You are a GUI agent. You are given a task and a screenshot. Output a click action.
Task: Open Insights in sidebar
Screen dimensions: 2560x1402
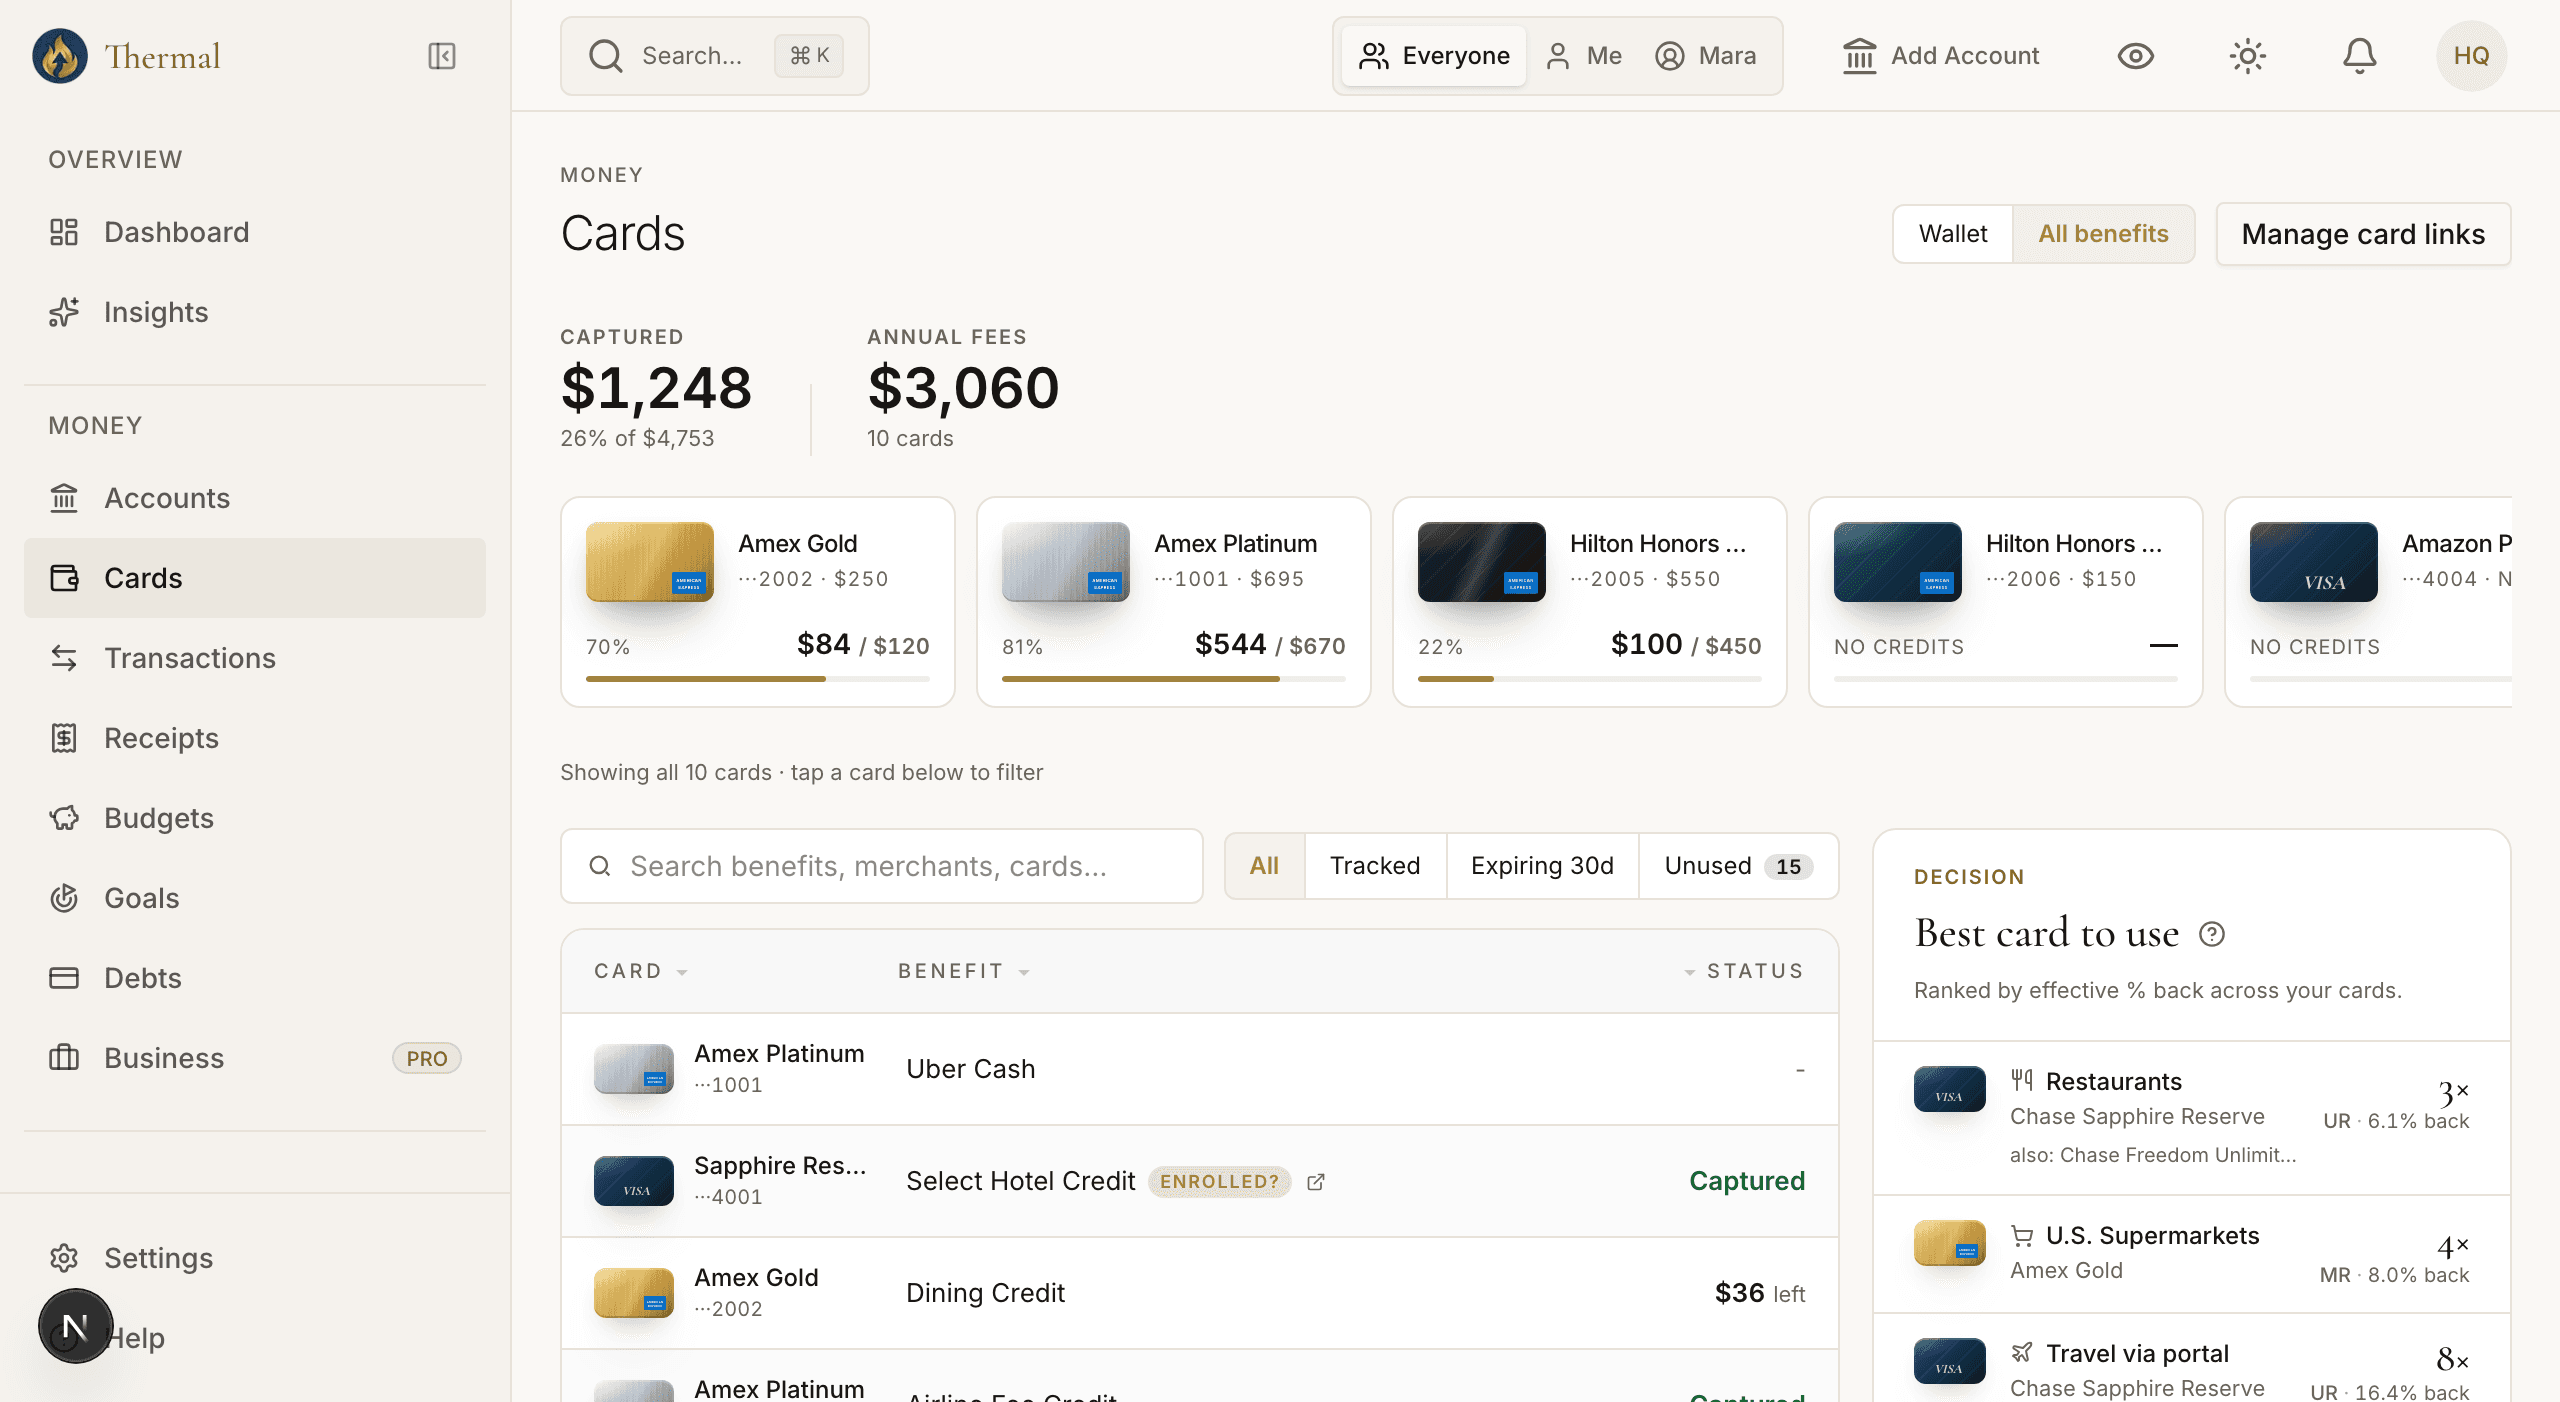click(255, 312)
